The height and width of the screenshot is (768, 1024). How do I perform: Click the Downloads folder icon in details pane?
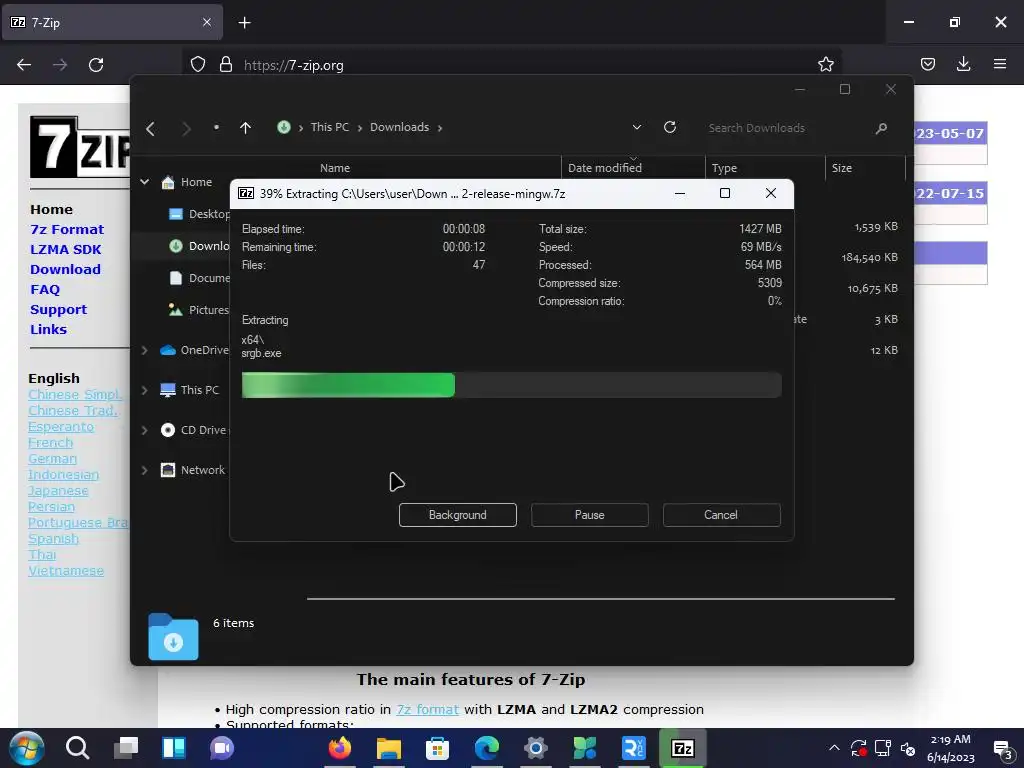click(173, 637)
